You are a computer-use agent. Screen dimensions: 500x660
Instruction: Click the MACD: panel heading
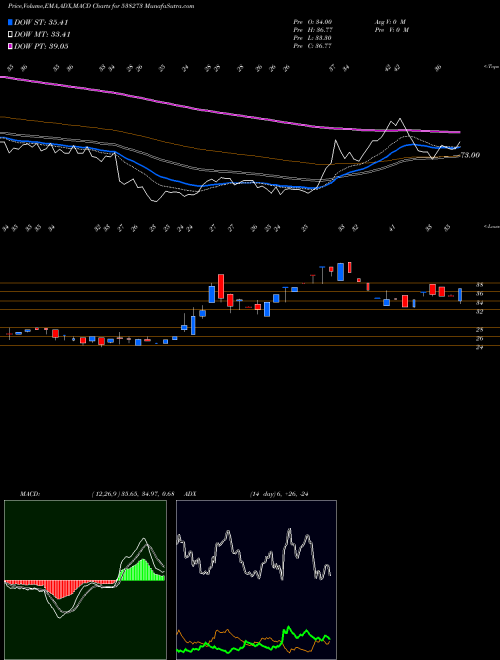(x=30, y=494)
